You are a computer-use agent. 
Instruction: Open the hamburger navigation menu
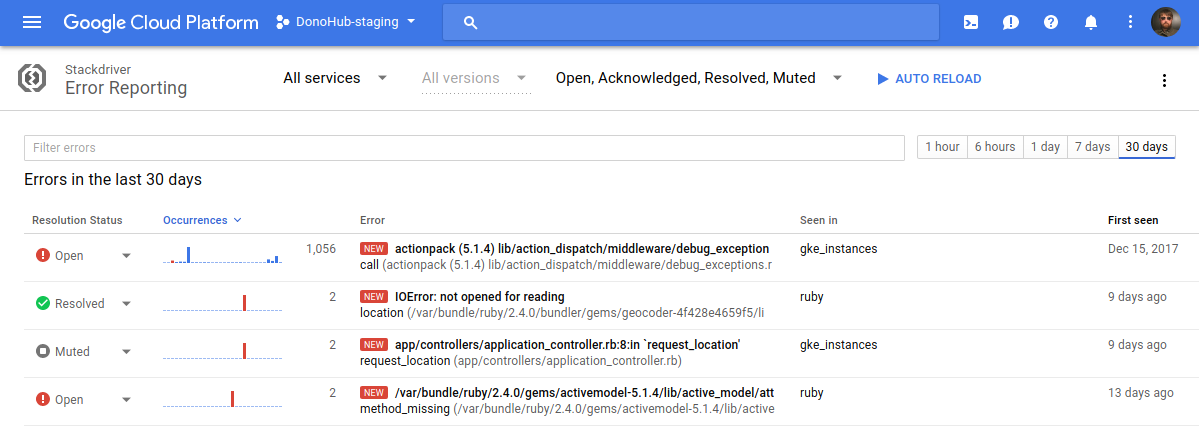pyautogui.click(x=32, y=22)
